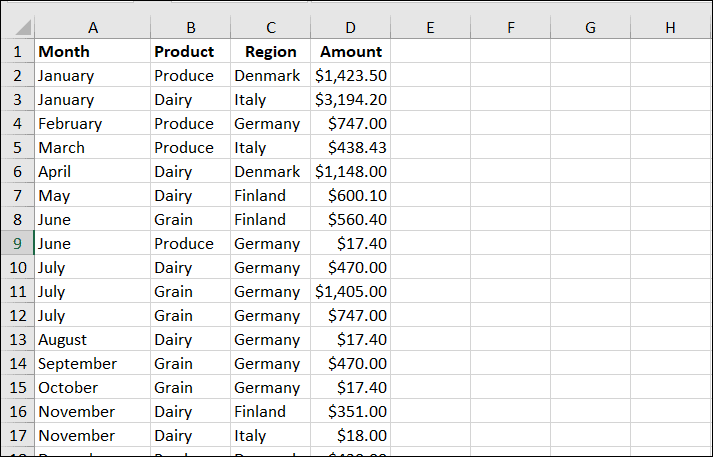The image size is (713, 457).
Task: Click the Product header cell
Action: pyautogui.click(x=191, y=51)
